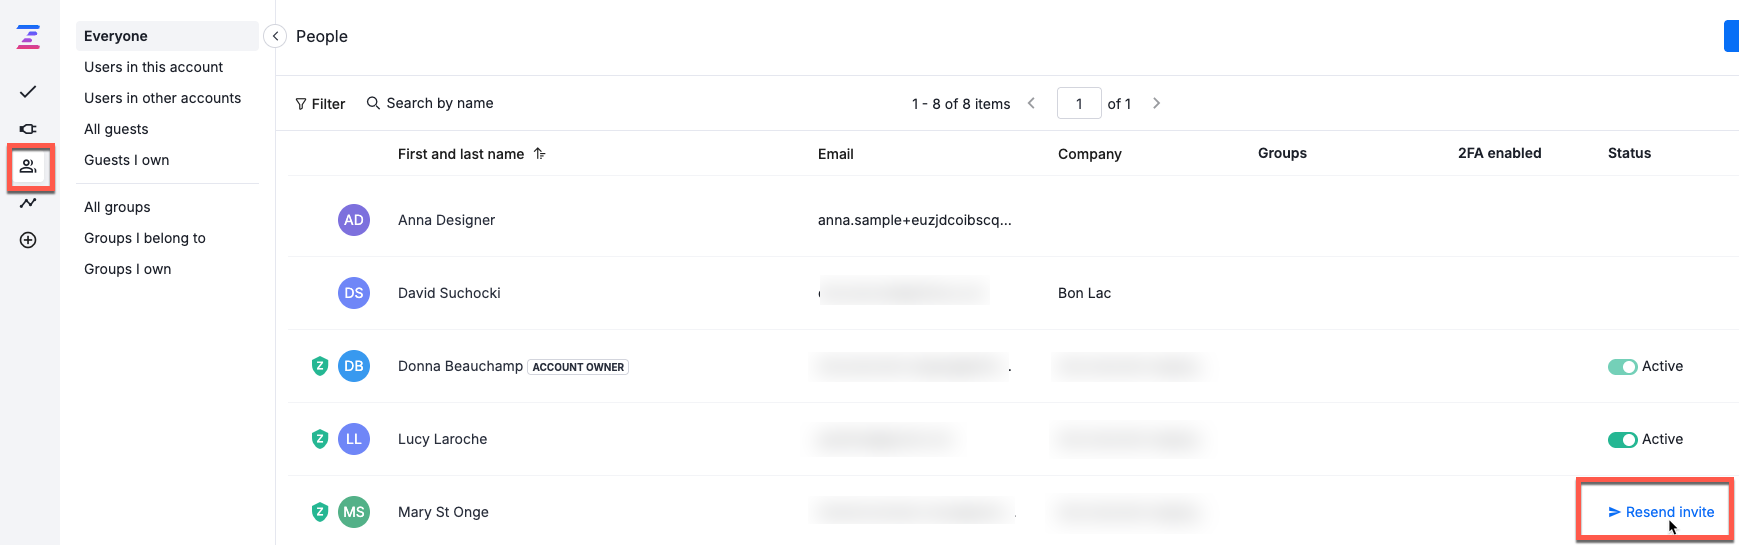1739x545 pixels.
Task: Collapse the side panel with chevron button
Action: click(275, 36)
